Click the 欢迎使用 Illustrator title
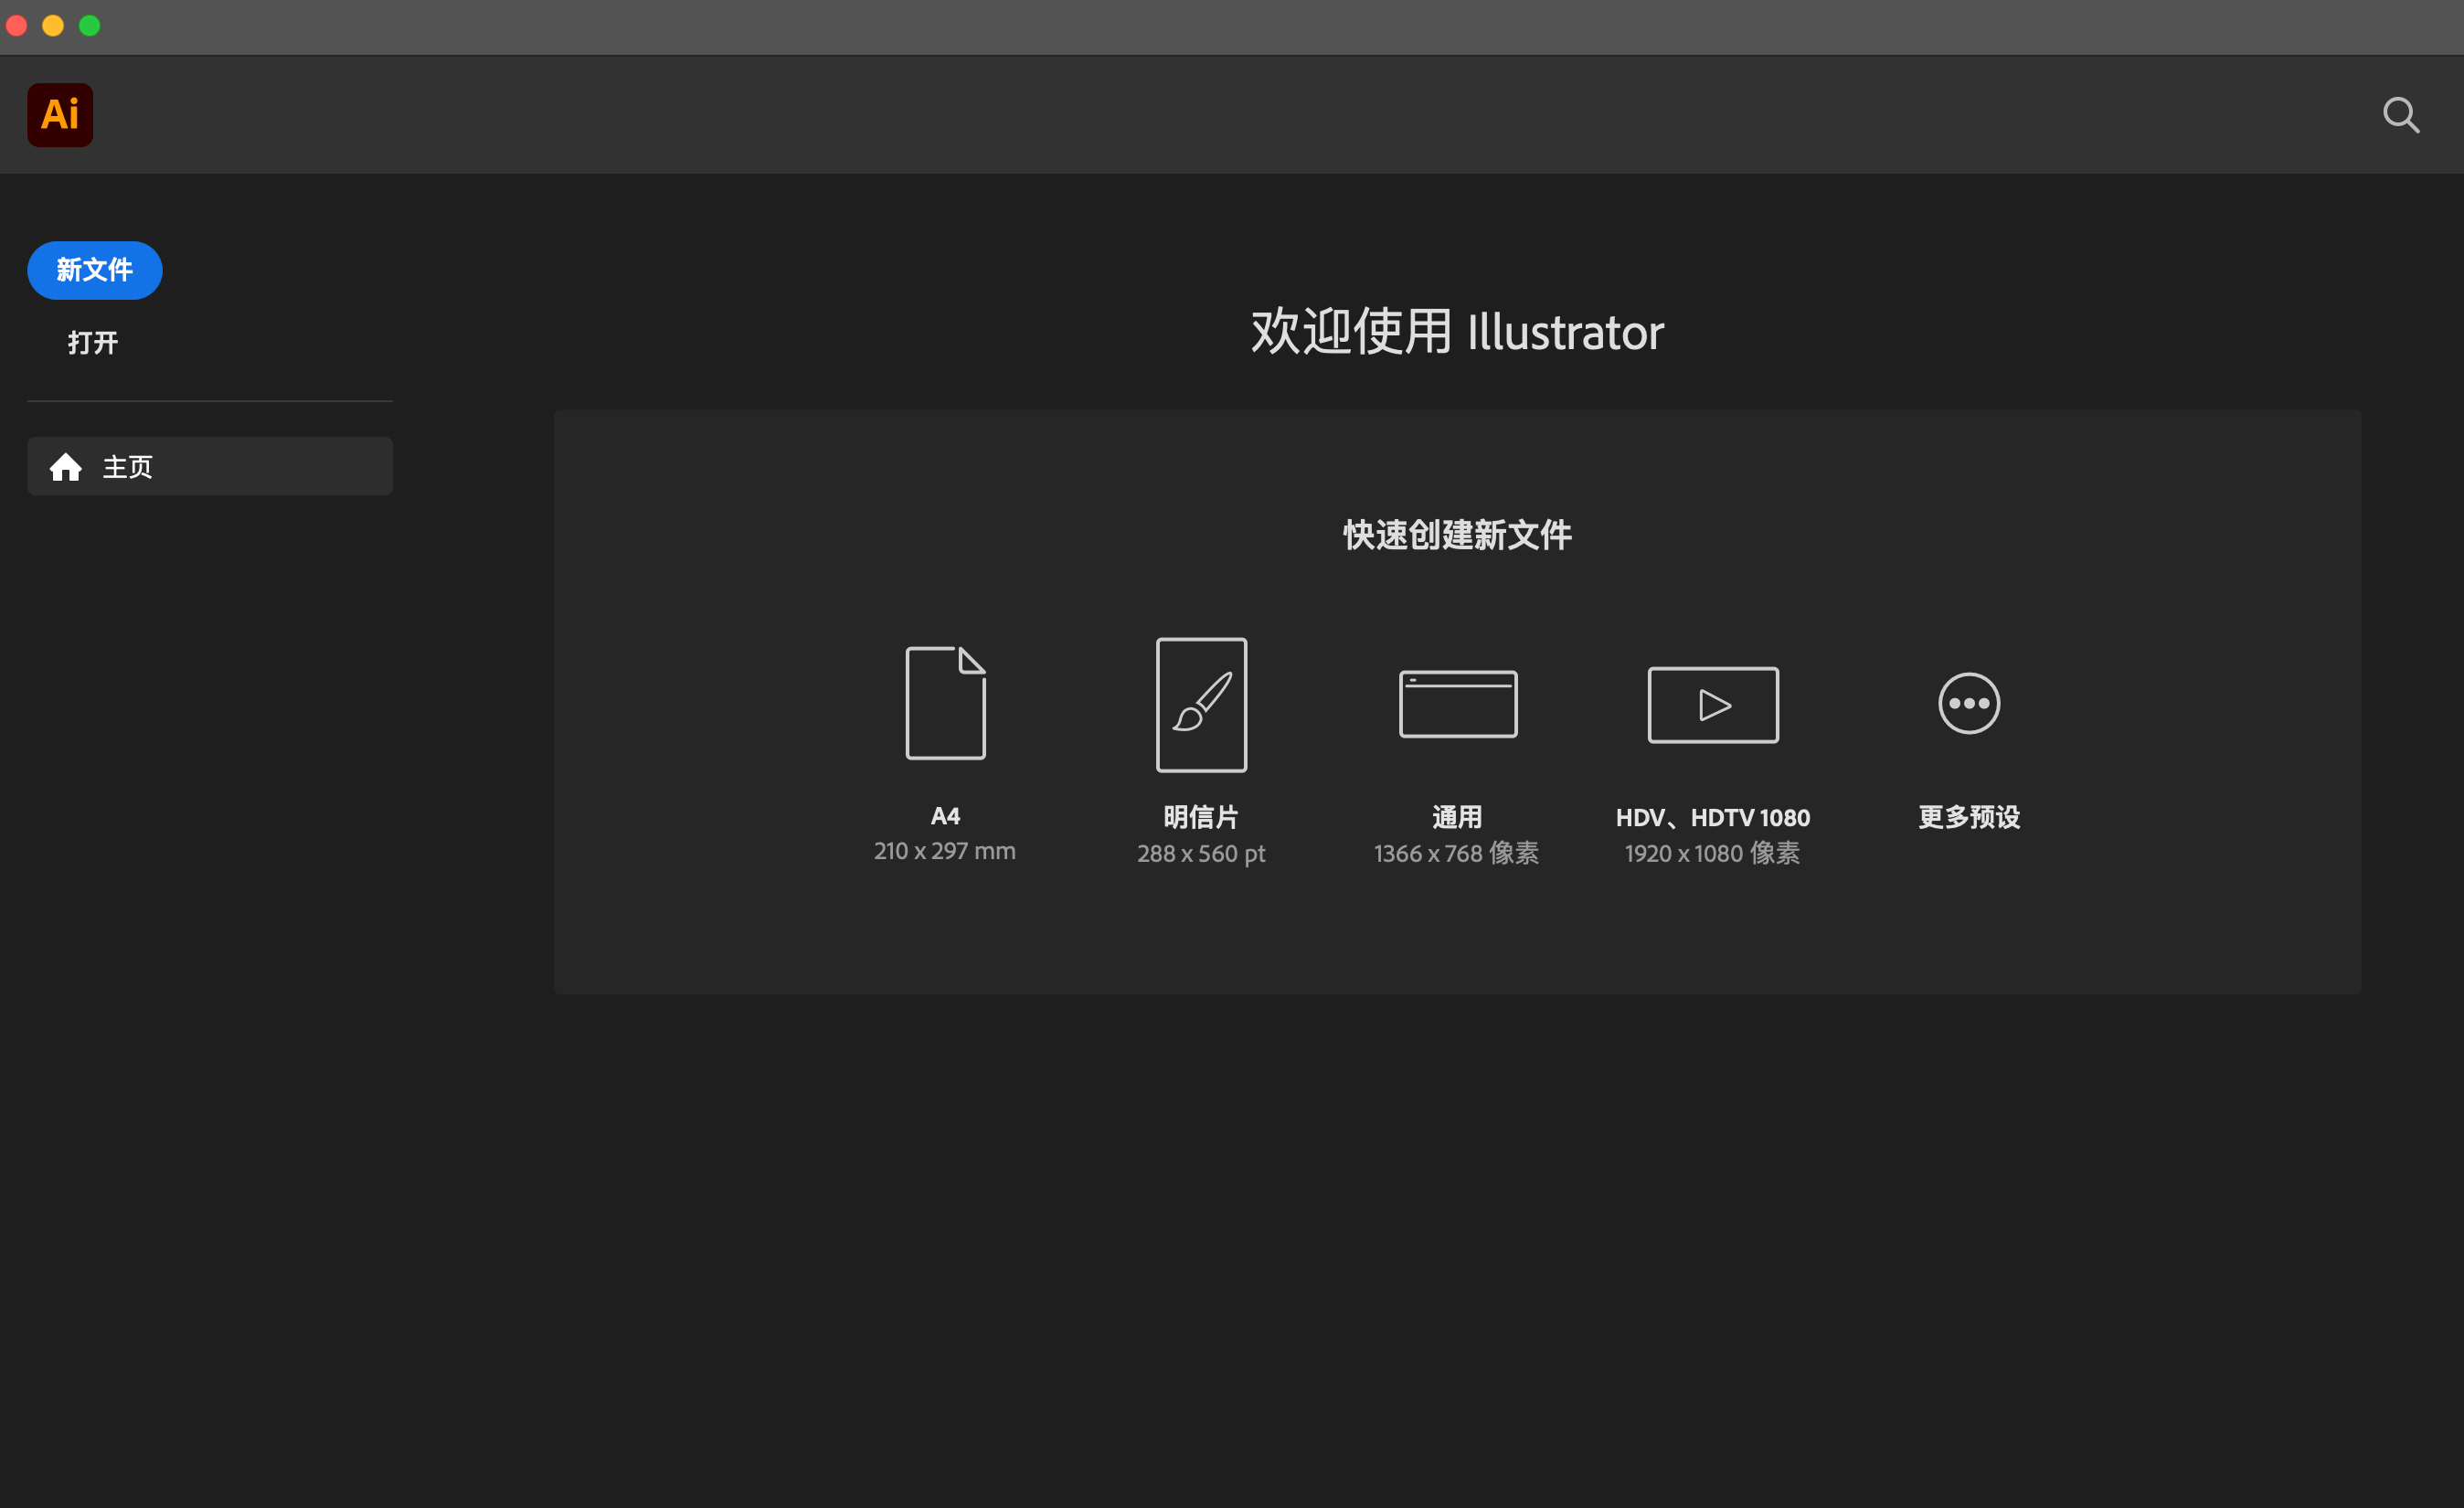 click(x=1457, y=331)
